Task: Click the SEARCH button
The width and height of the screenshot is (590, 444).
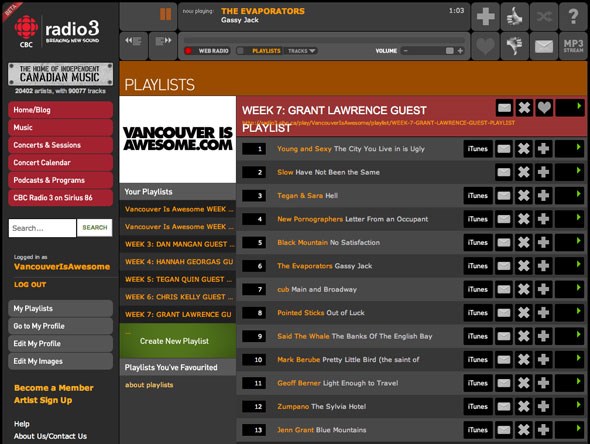Action: pyautogui.click(x=94, y=228)
